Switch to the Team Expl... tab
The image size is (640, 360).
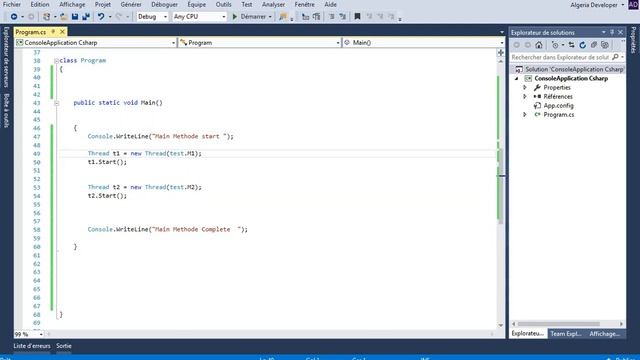point(565,333)
